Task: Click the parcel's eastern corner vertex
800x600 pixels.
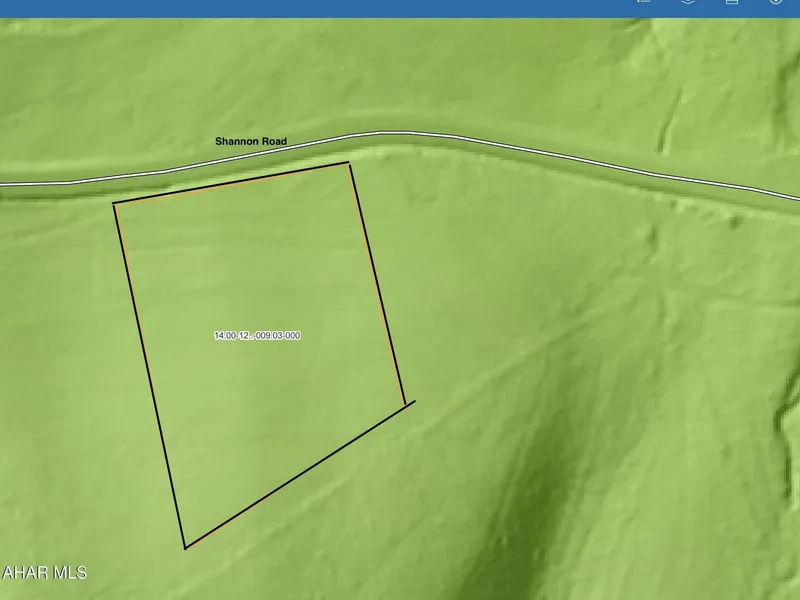Action: click(405, 405)
